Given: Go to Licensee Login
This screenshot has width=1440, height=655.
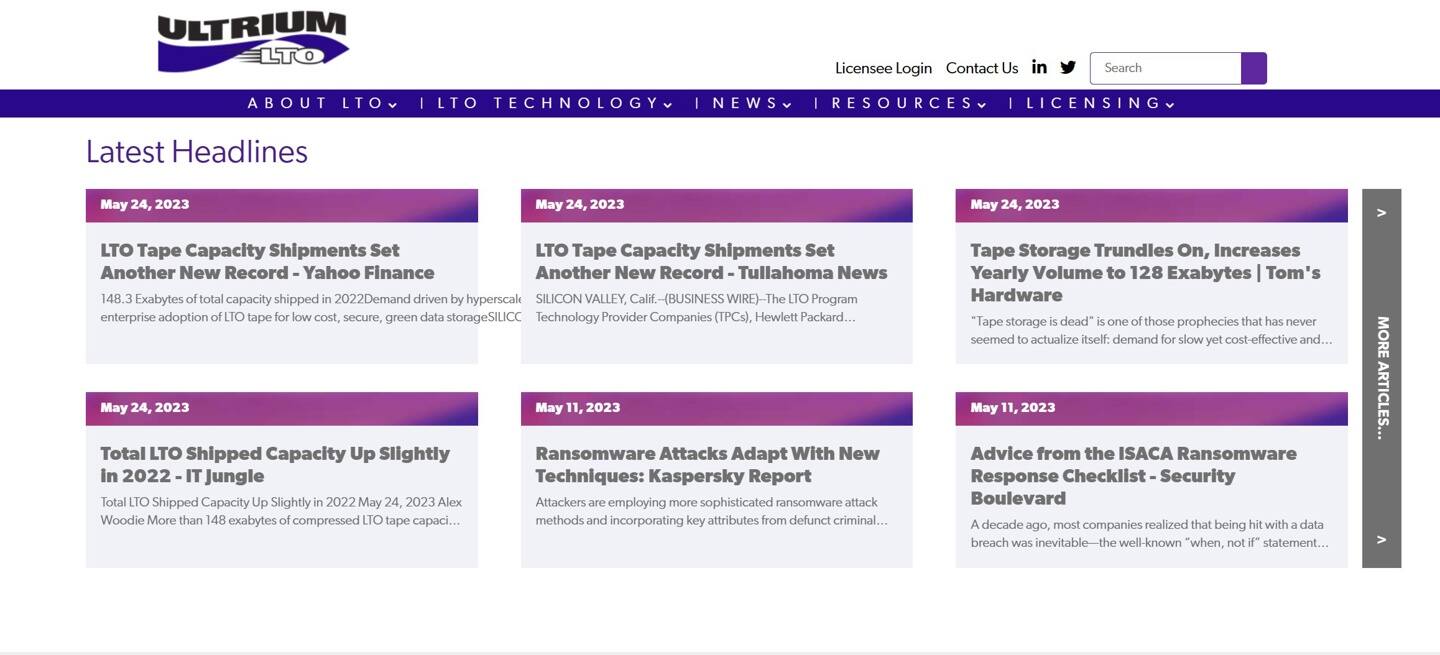Looking at the screenshot, I should (x=883, y=68).
